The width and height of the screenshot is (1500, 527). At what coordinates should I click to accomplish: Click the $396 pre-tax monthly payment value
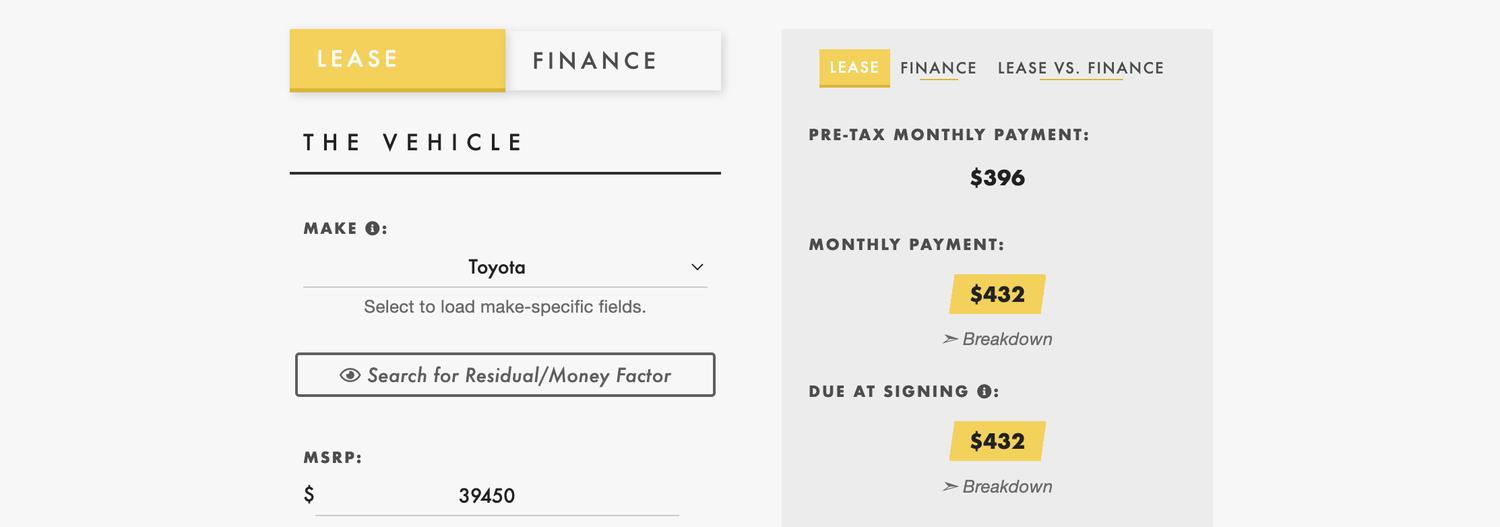coord(997,178)
